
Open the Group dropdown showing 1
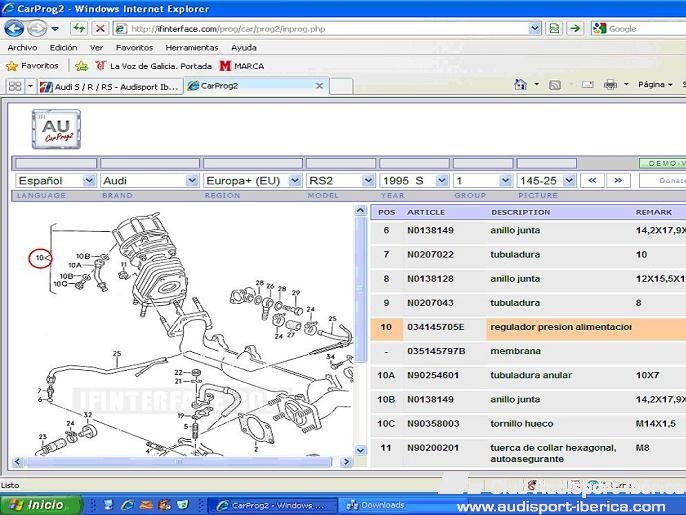point(483,180)
